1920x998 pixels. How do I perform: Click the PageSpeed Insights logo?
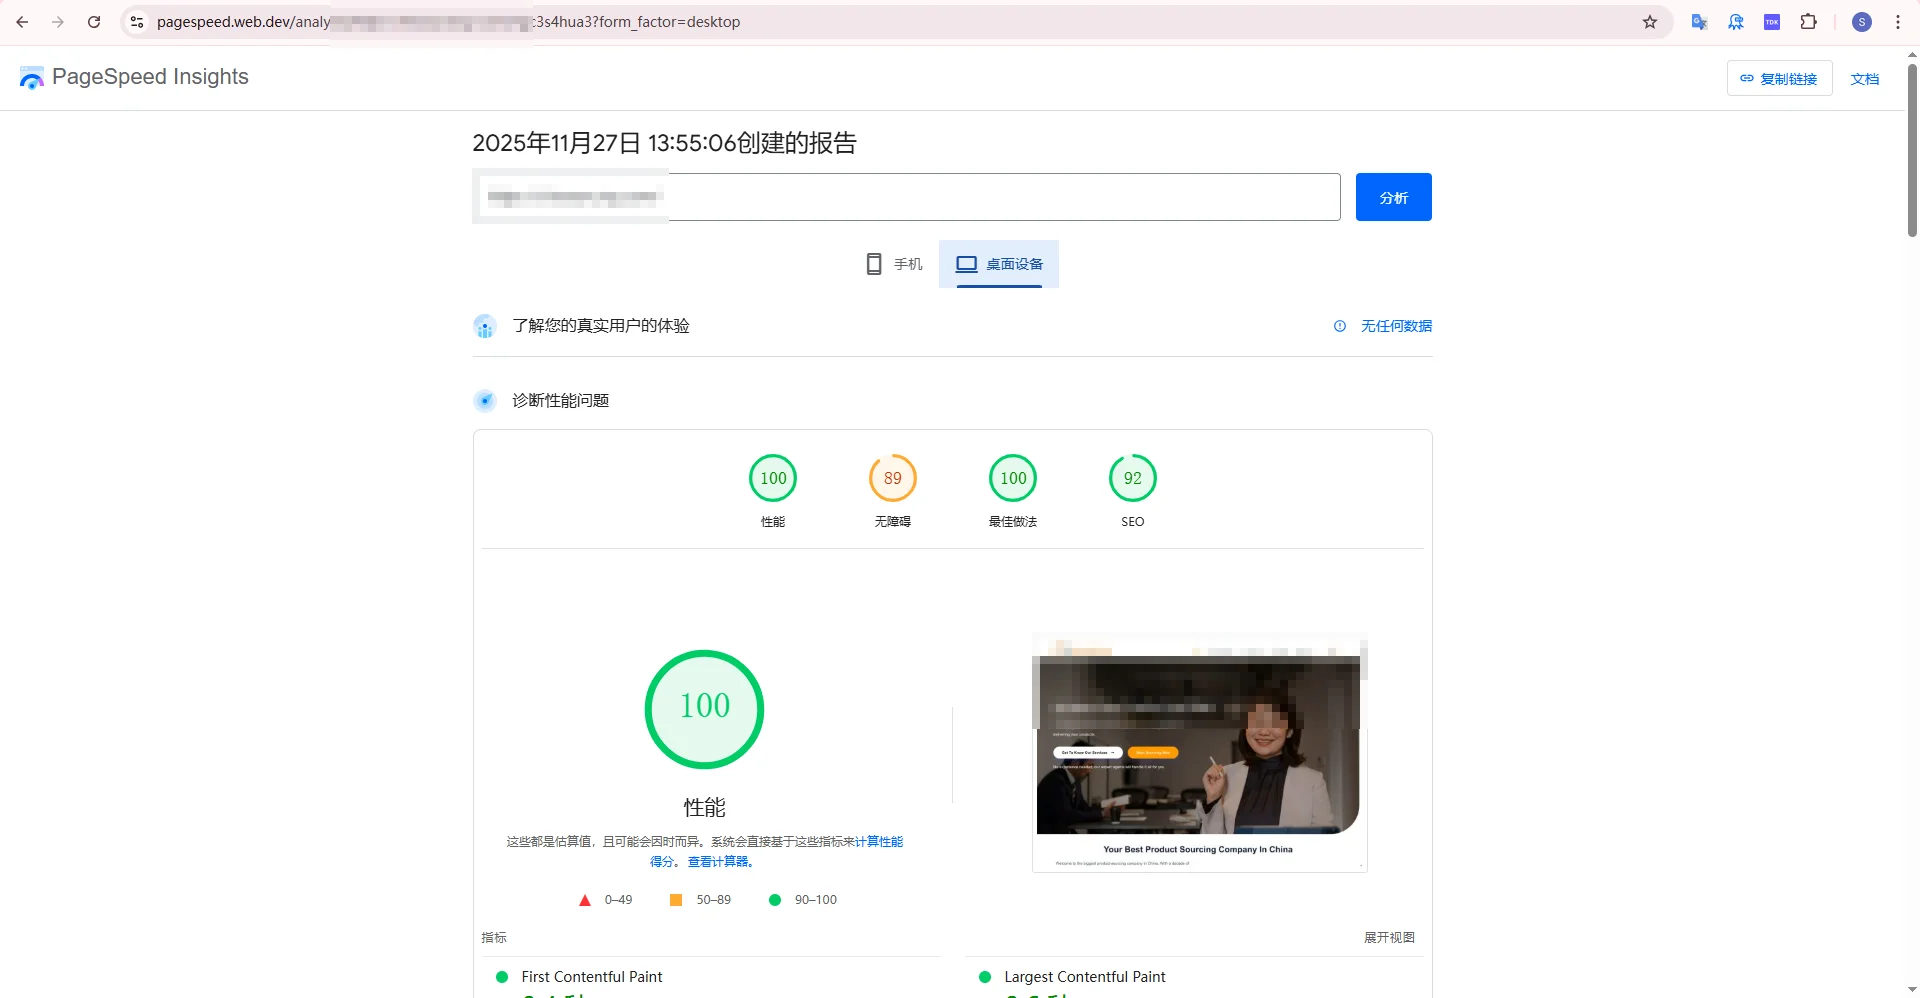pos(31,77)
